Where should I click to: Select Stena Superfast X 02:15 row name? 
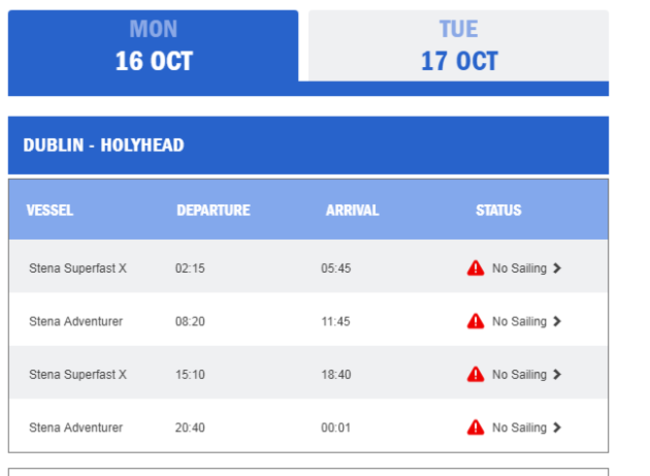78,268
